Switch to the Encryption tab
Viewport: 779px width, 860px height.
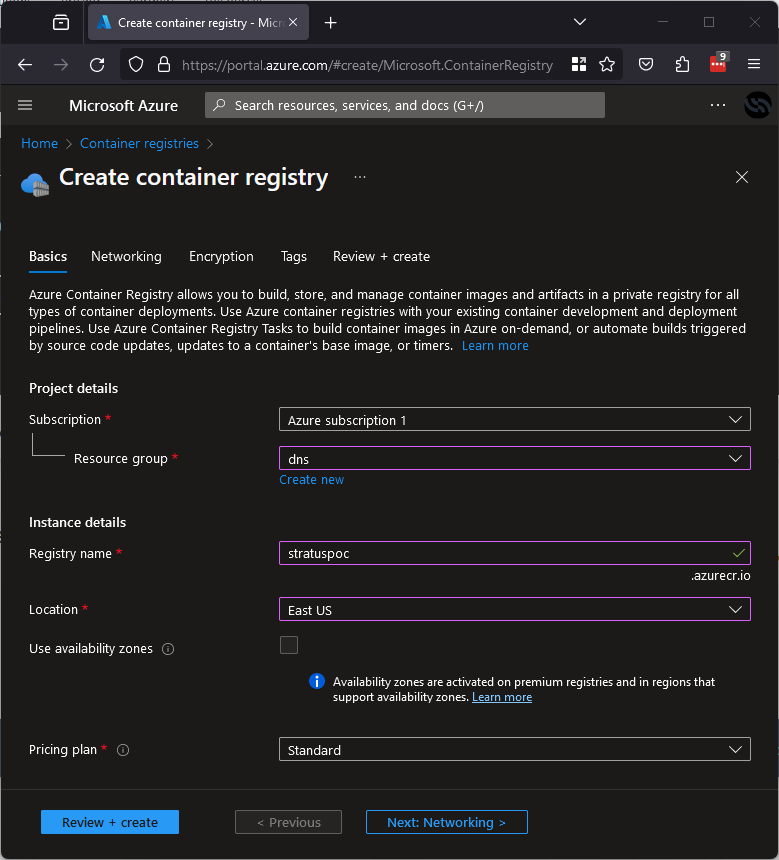coord(221,257)
